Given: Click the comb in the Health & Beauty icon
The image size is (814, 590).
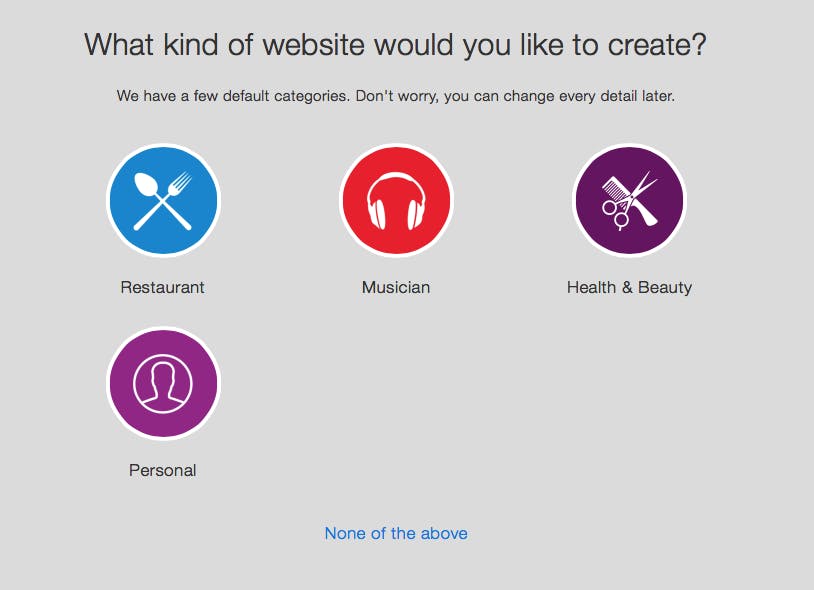Looking at the screenshot, I should (612, 188).
